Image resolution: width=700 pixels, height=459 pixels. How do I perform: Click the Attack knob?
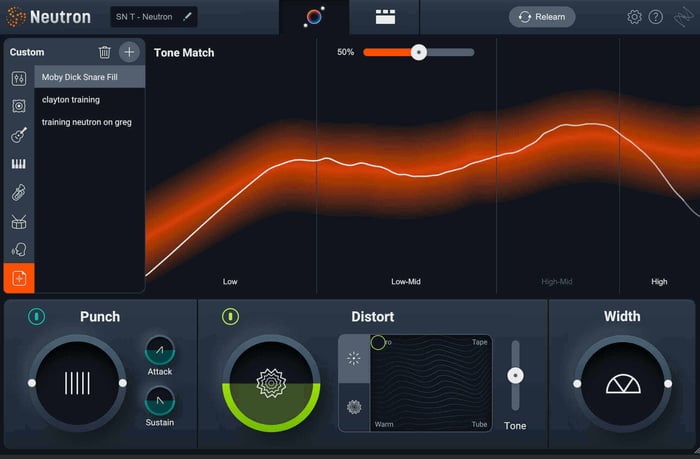pos(160,351)
